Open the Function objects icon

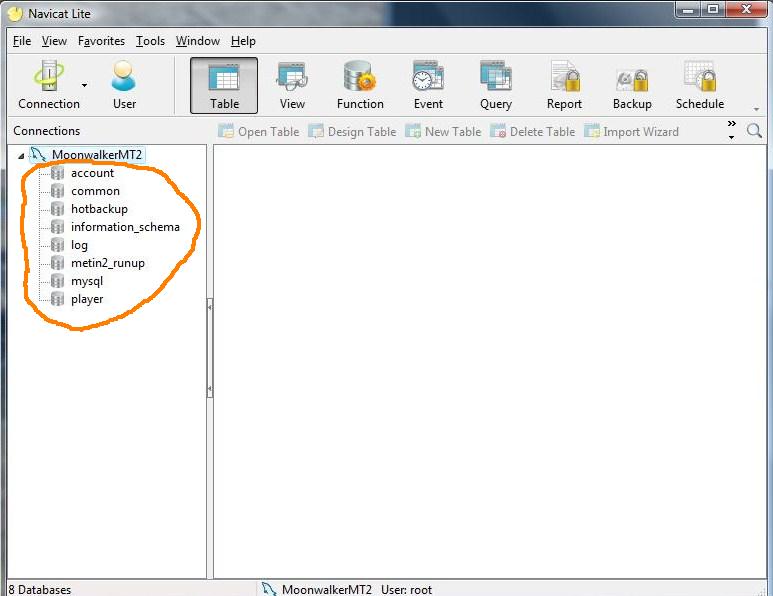point(360,85)
